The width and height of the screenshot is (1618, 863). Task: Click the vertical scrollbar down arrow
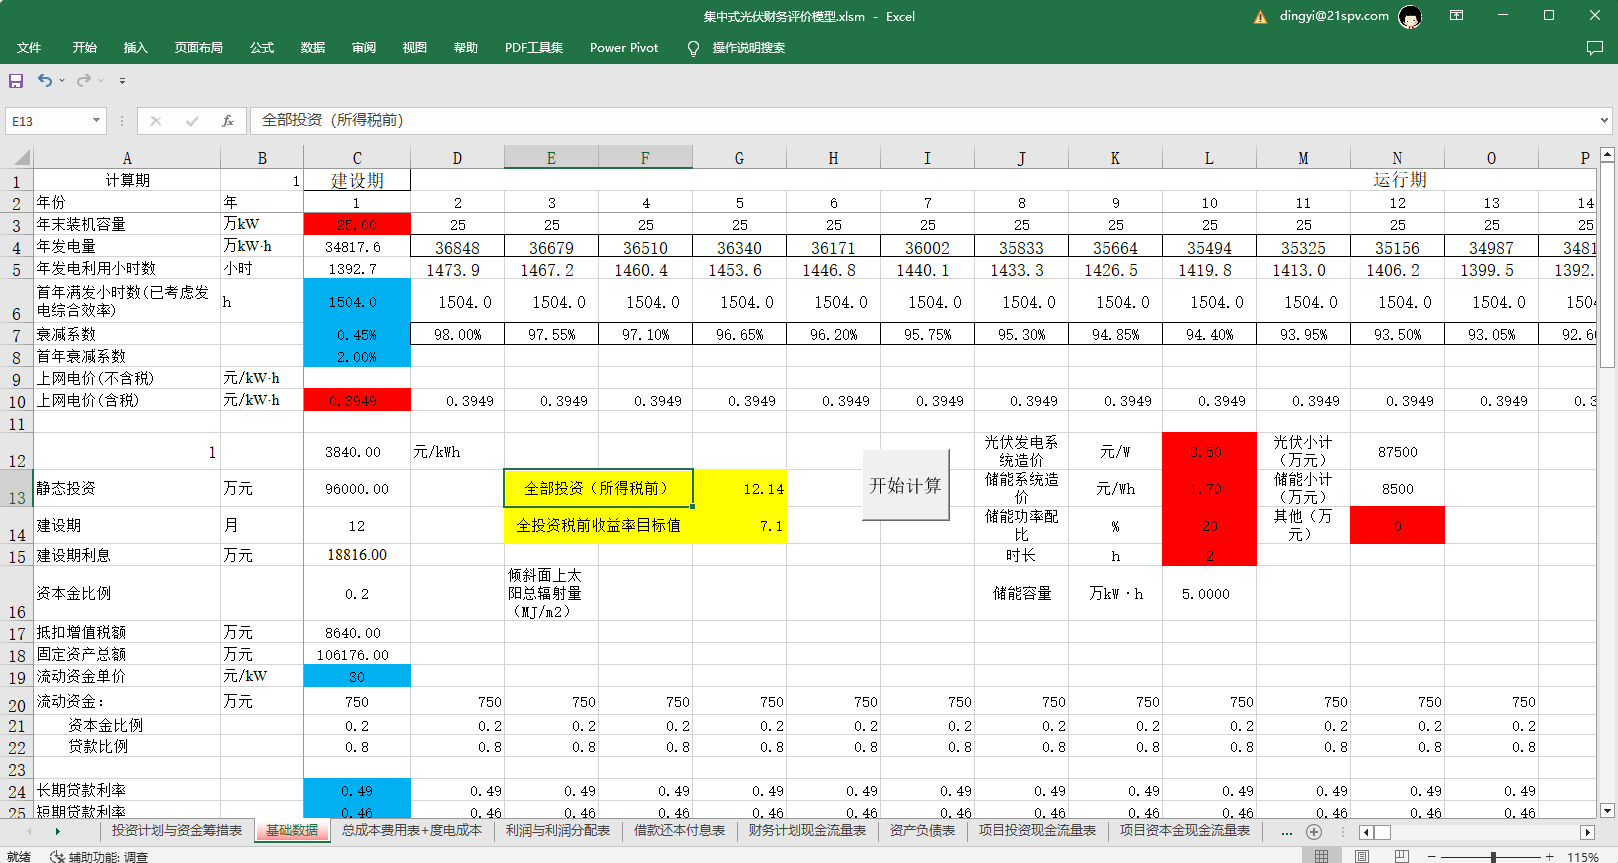click(1608, 811)
